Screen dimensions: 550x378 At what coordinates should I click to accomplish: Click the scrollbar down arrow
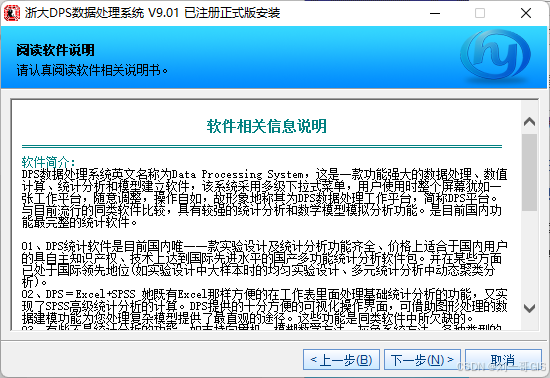pos(529,308)
